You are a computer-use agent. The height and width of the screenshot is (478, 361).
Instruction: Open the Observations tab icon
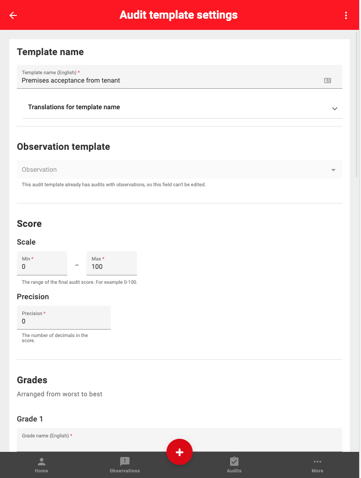125,461
